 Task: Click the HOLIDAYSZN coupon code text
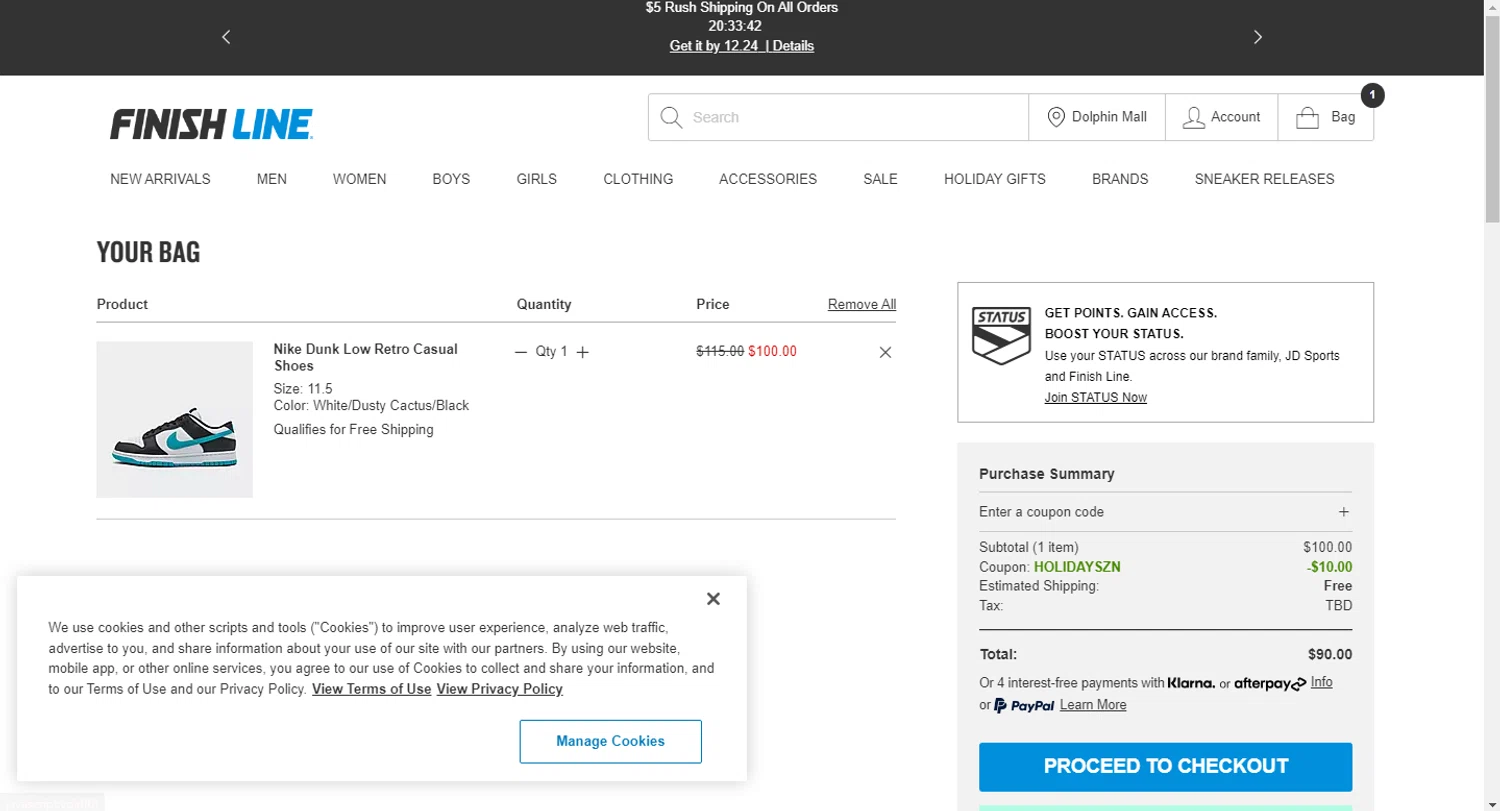point(1077,566)
